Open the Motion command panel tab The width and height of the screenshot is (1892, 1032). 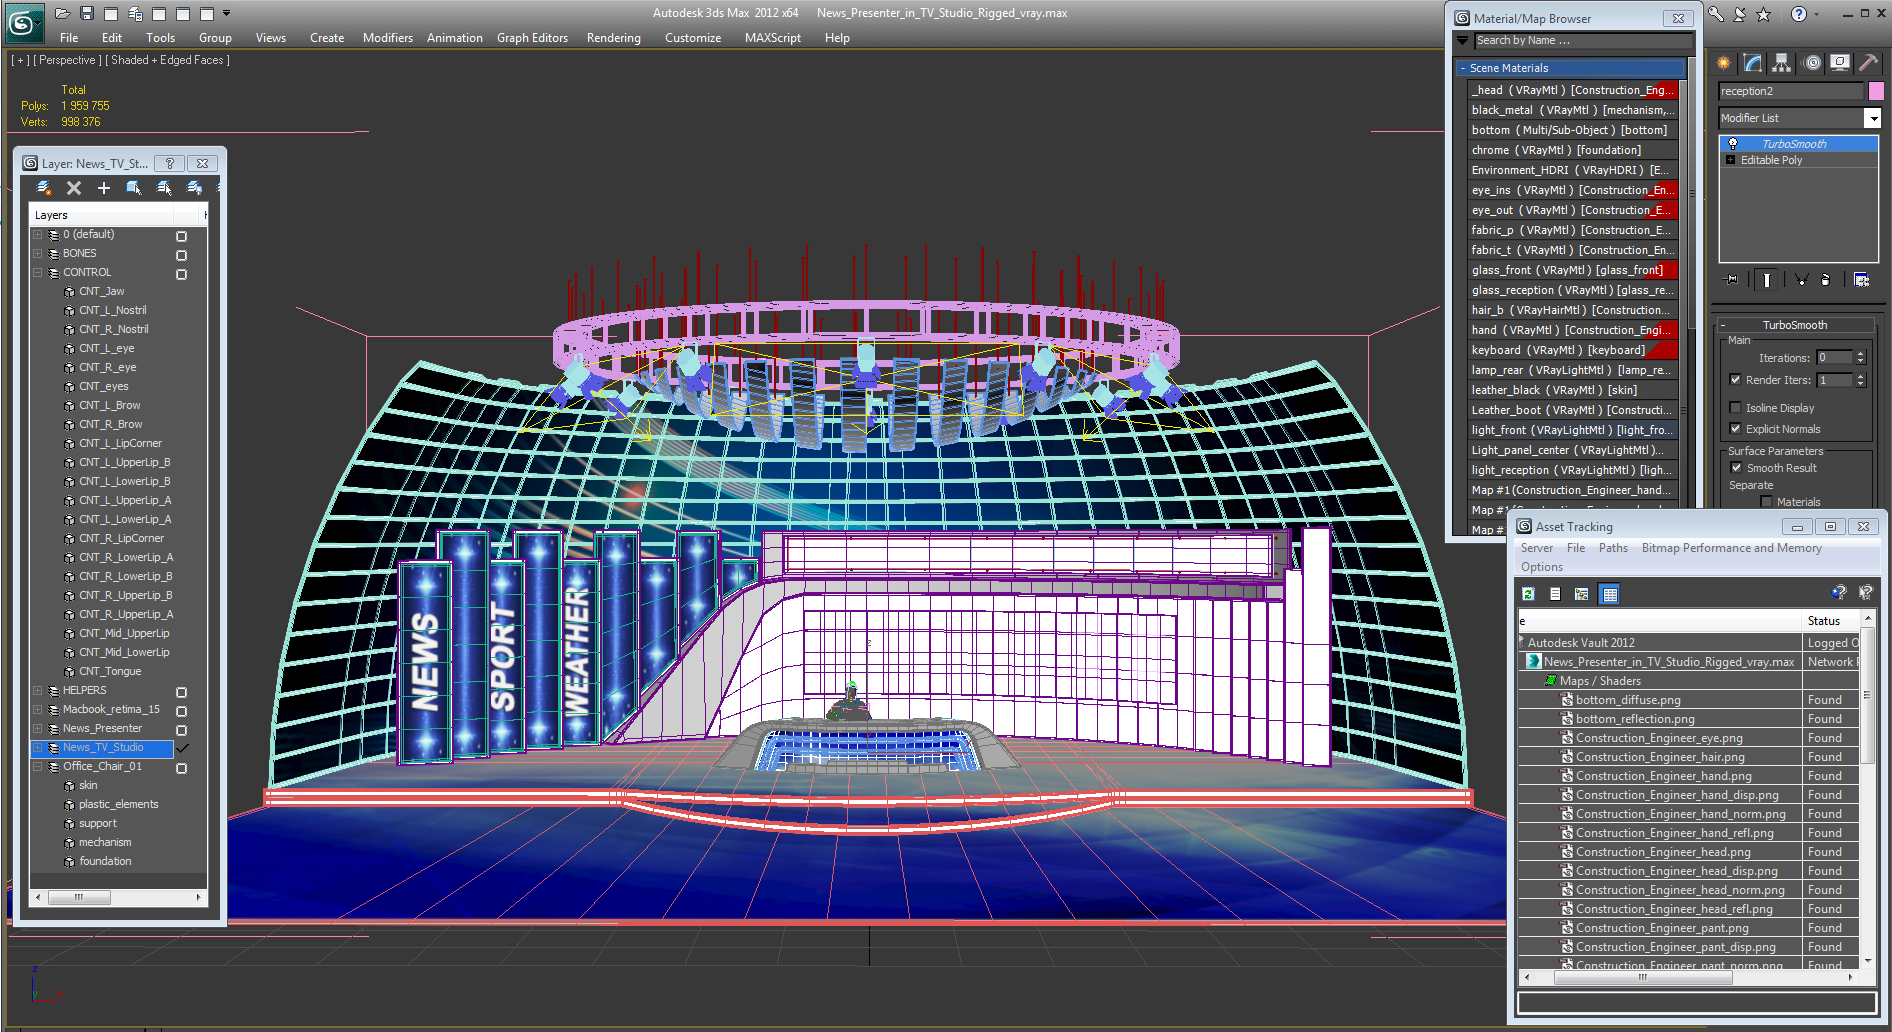point(1812,63)
